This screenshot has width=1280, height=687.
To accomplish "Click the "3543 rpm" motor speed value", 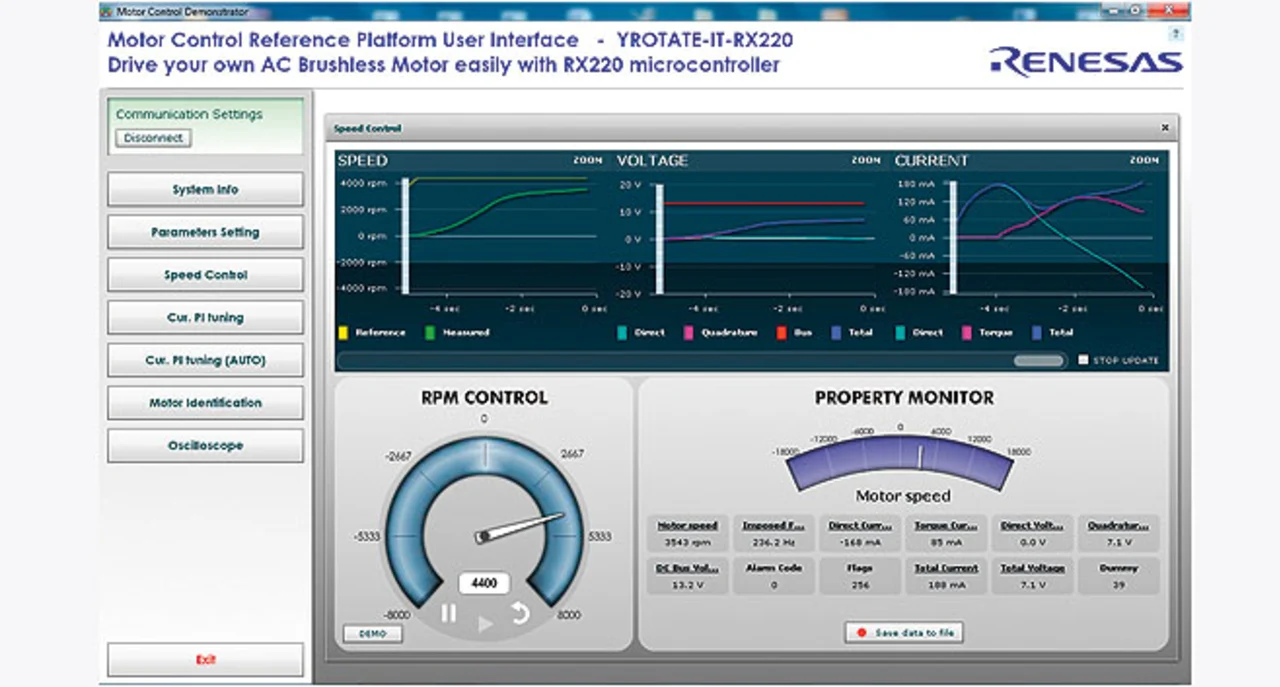I will (688, 542).
